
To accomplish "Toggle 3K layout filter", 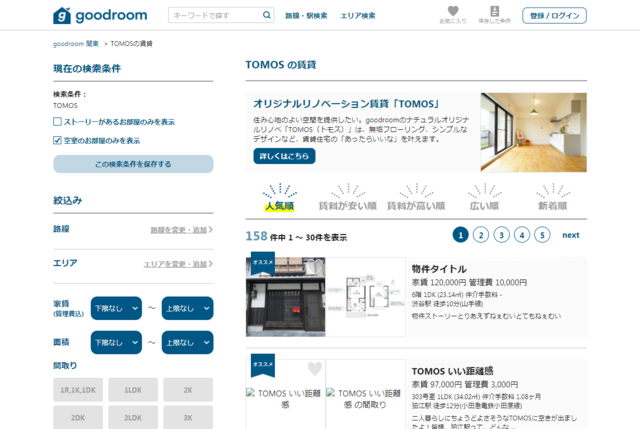I will click(x=188, y=417).
